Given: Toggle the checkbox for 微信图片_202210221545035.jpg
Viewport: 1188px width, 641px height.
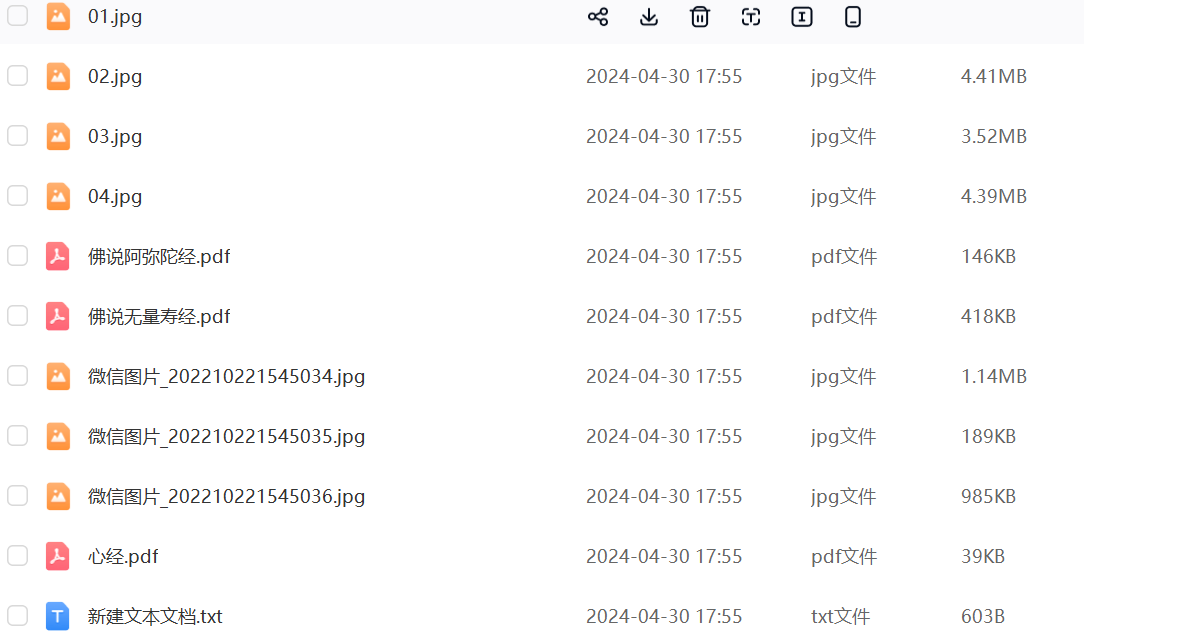Looking at the screenshot, I should point(18,436).
